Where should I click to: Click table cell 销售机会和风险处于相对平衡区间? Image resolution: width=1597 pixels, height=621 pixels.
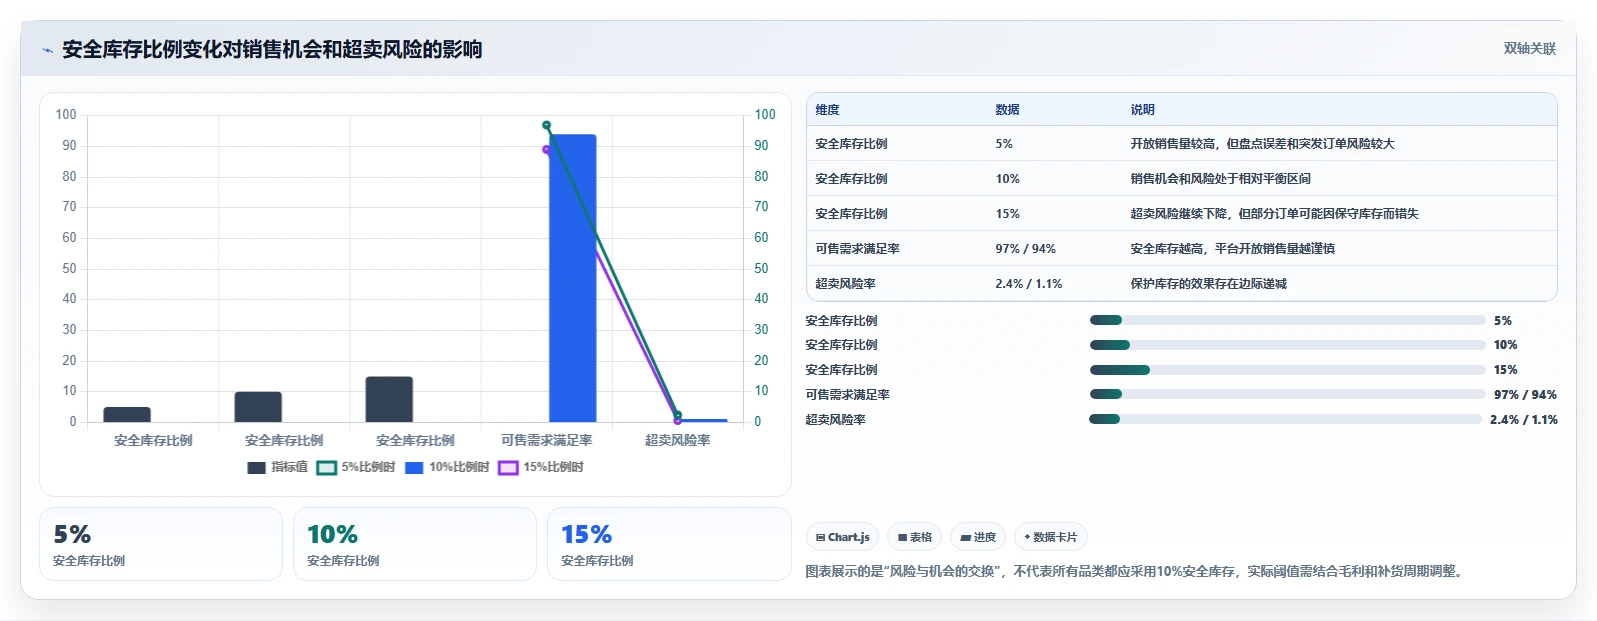(1220, 179)
